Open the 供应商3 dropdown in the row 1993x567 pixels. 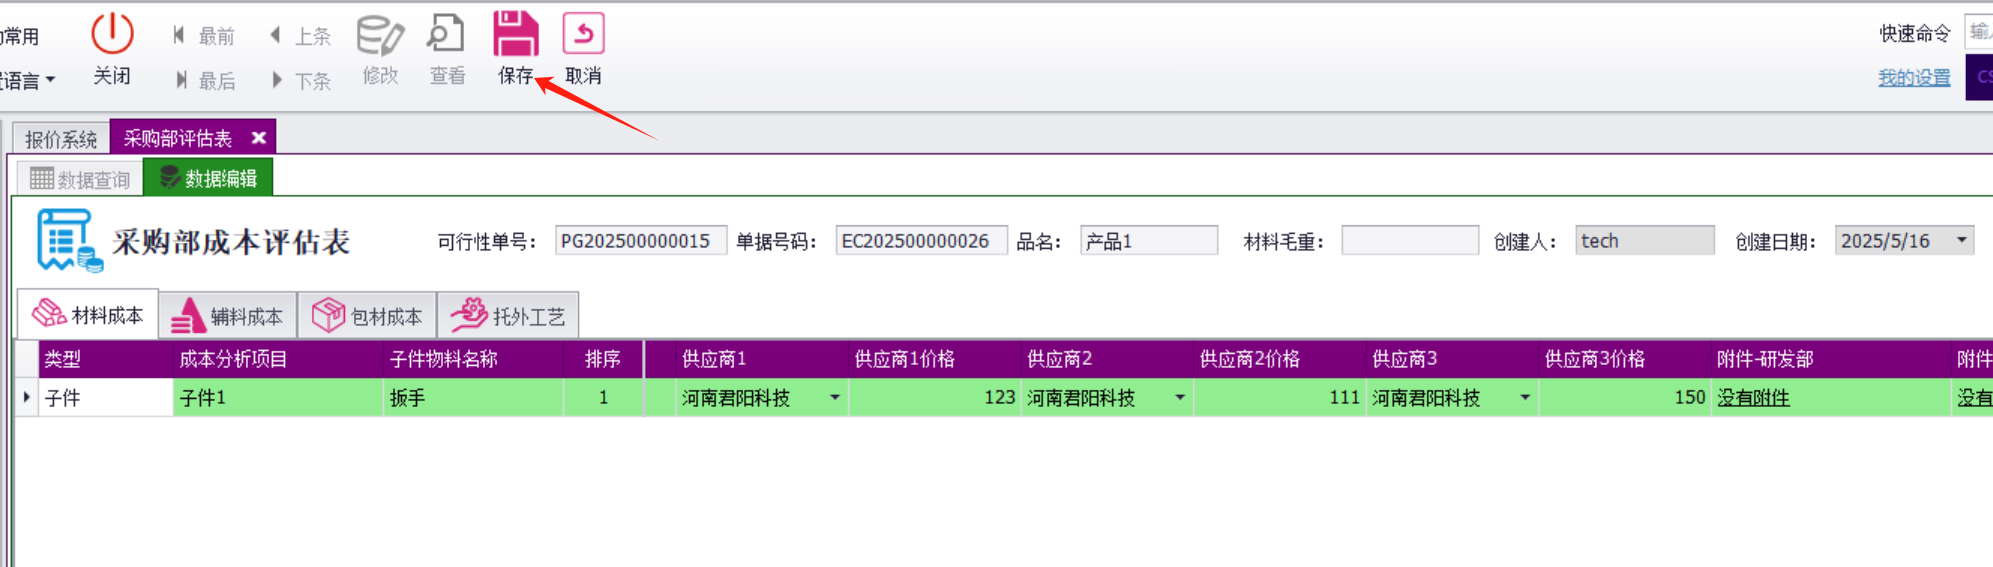tap(1525, 398)
